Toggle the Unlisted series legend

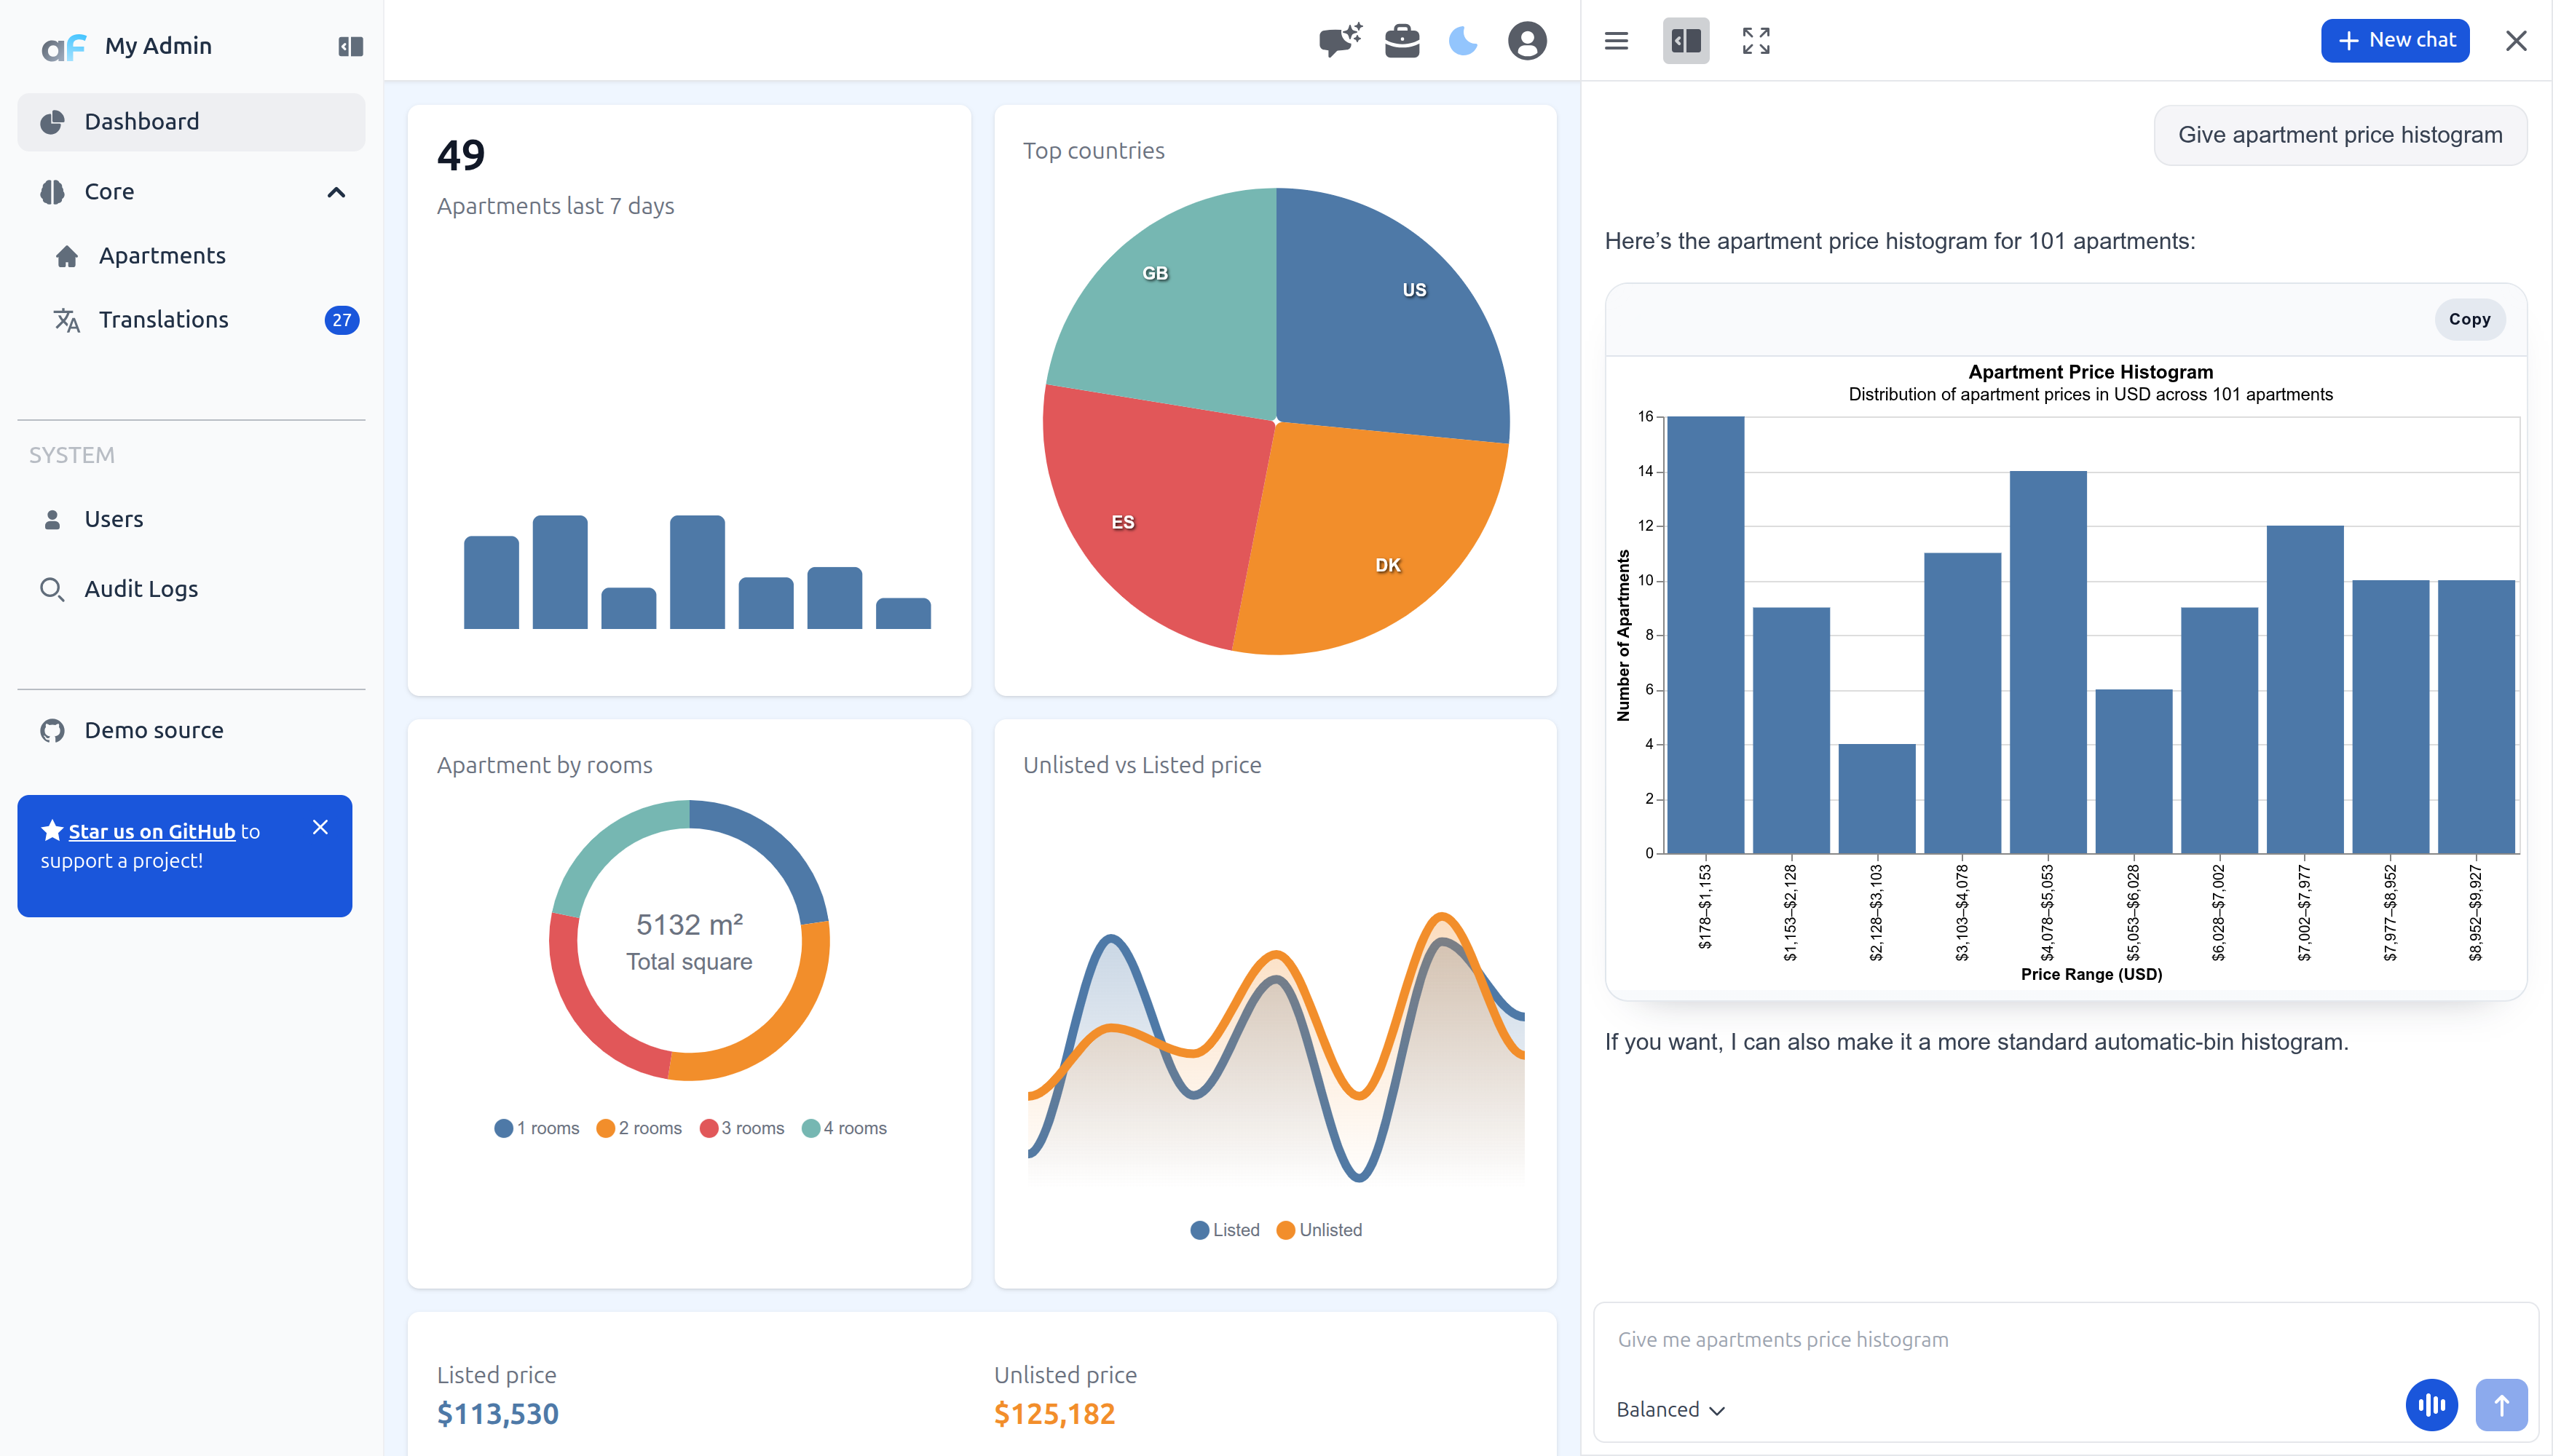point(1320,1230)
